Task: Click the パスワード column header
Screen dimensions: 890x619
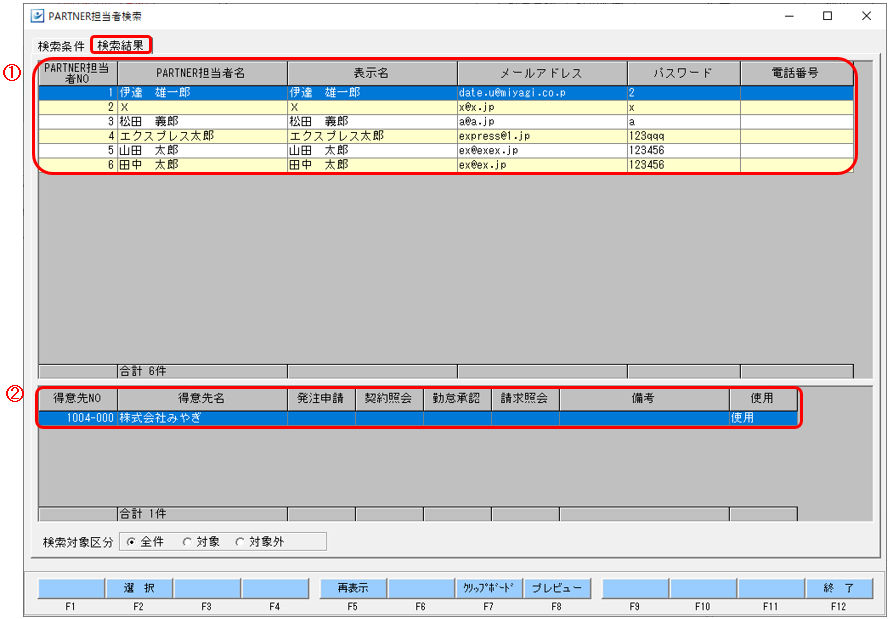Action: point(683,73)
